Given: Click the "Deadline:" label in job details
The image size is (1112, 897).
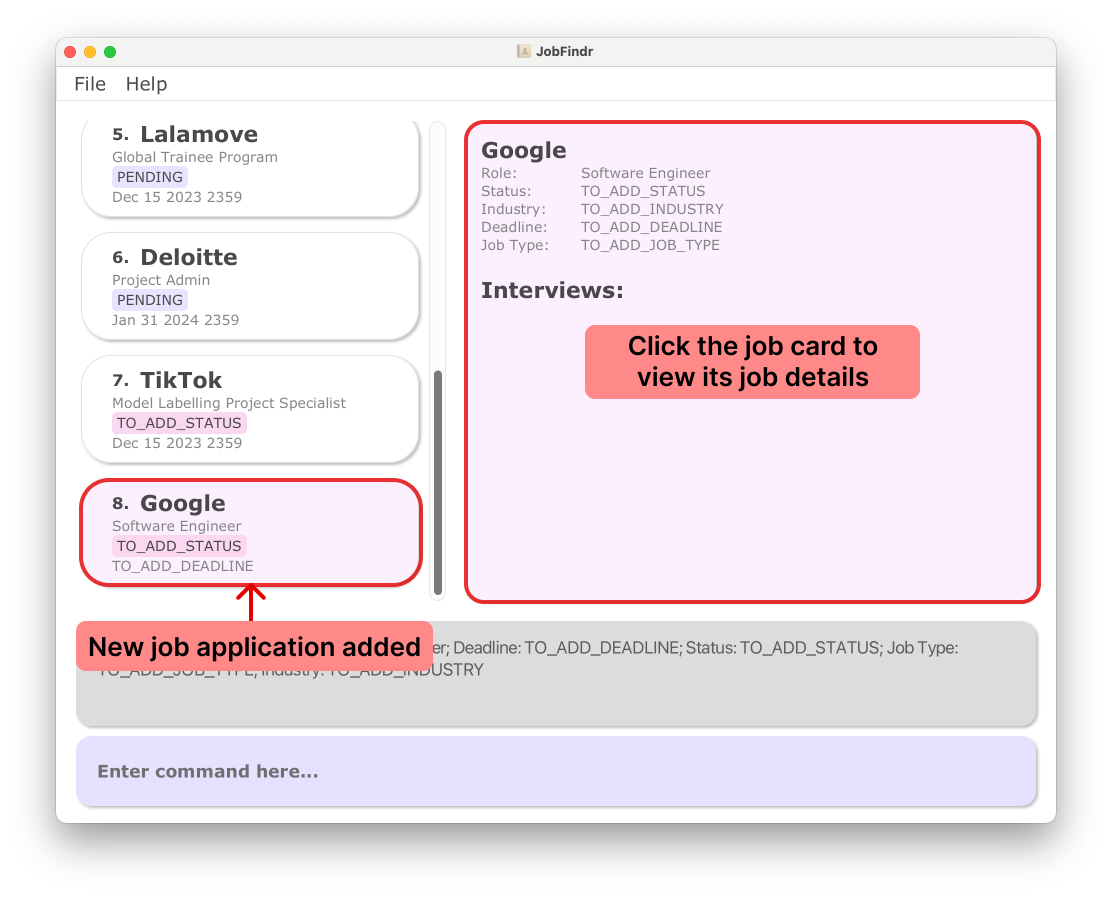Looking at the screenshot, I should point(513,227).
